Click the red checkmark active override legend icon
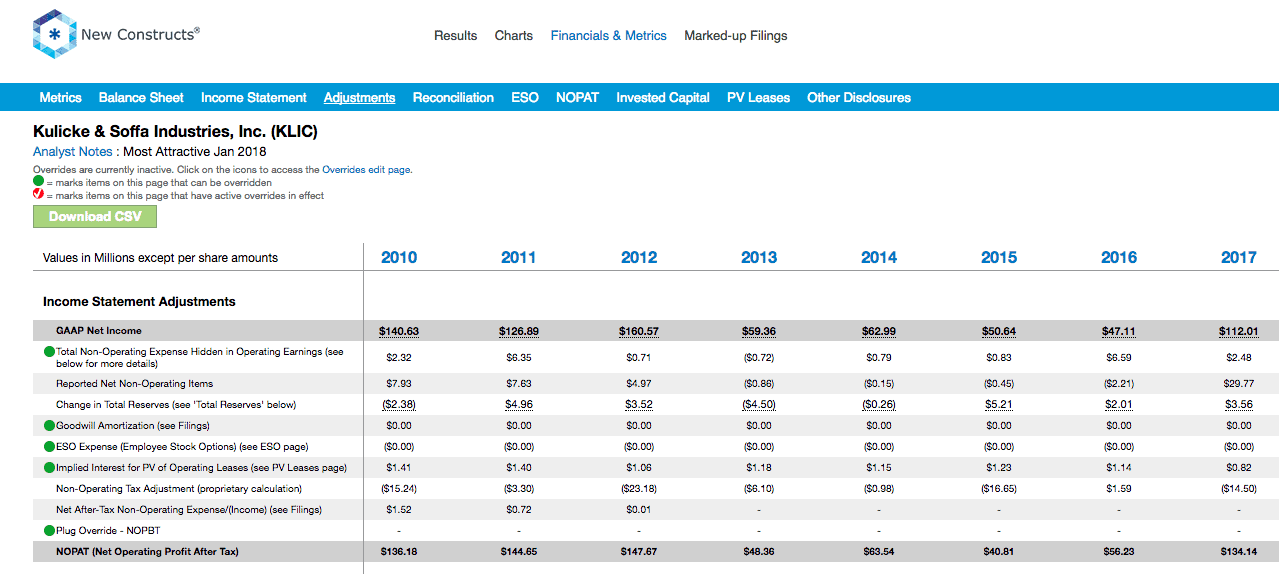The width and height of the screenshot is (1279, 574). tap(38, 195)
